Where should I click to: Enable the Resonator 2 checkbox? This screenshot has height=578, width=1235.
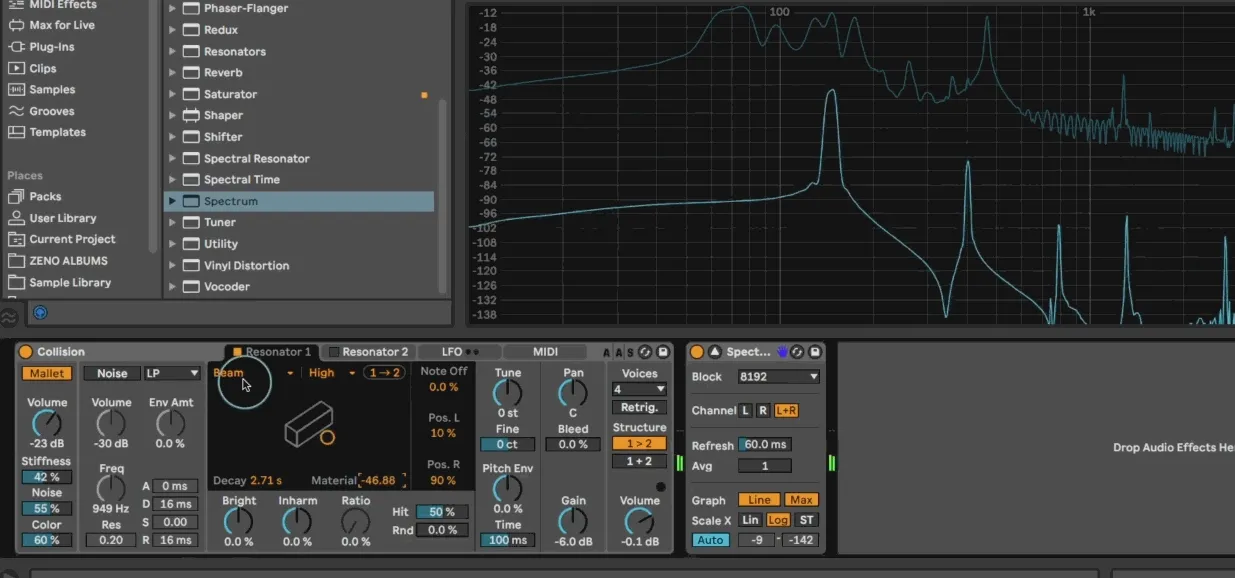pyautogui.click(x=334, y=352)
